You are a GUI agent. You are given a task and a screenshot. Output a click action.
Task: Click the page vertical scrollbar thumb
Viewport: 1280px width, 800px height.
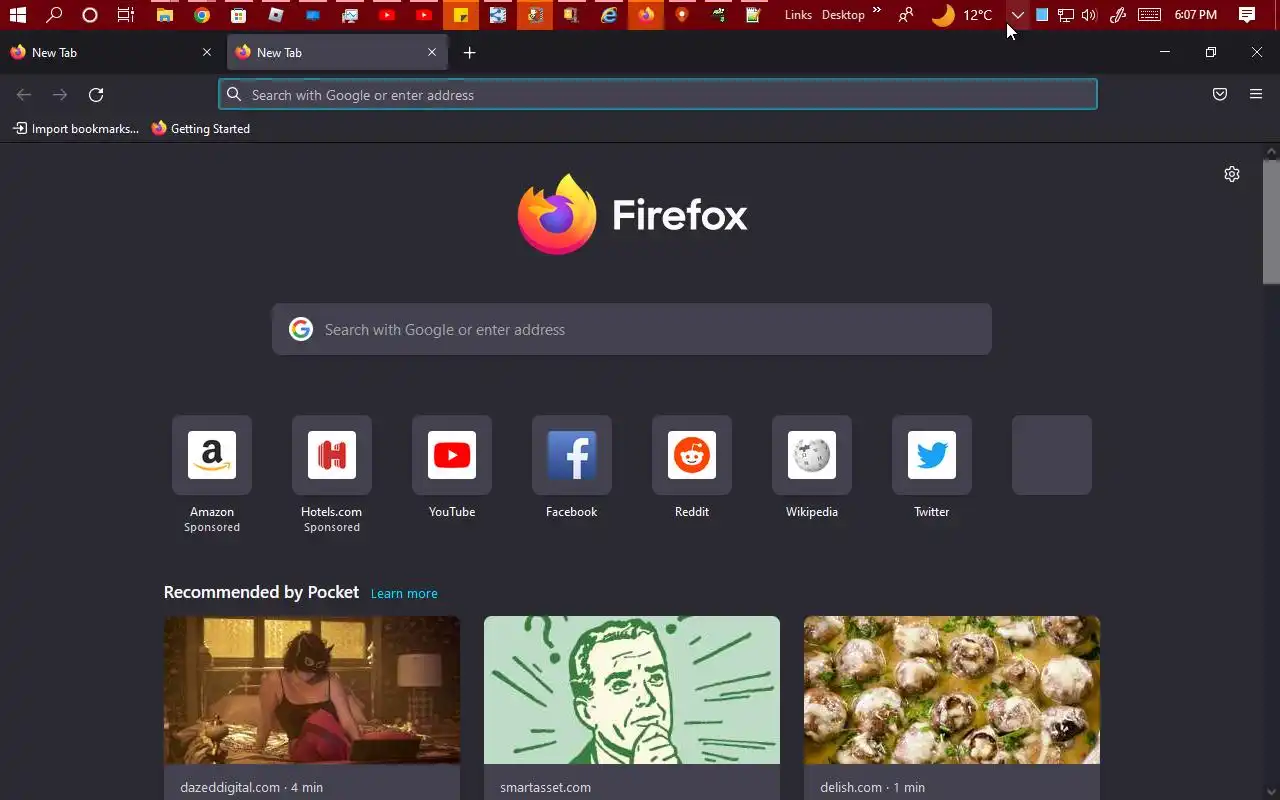[1271, 221]
